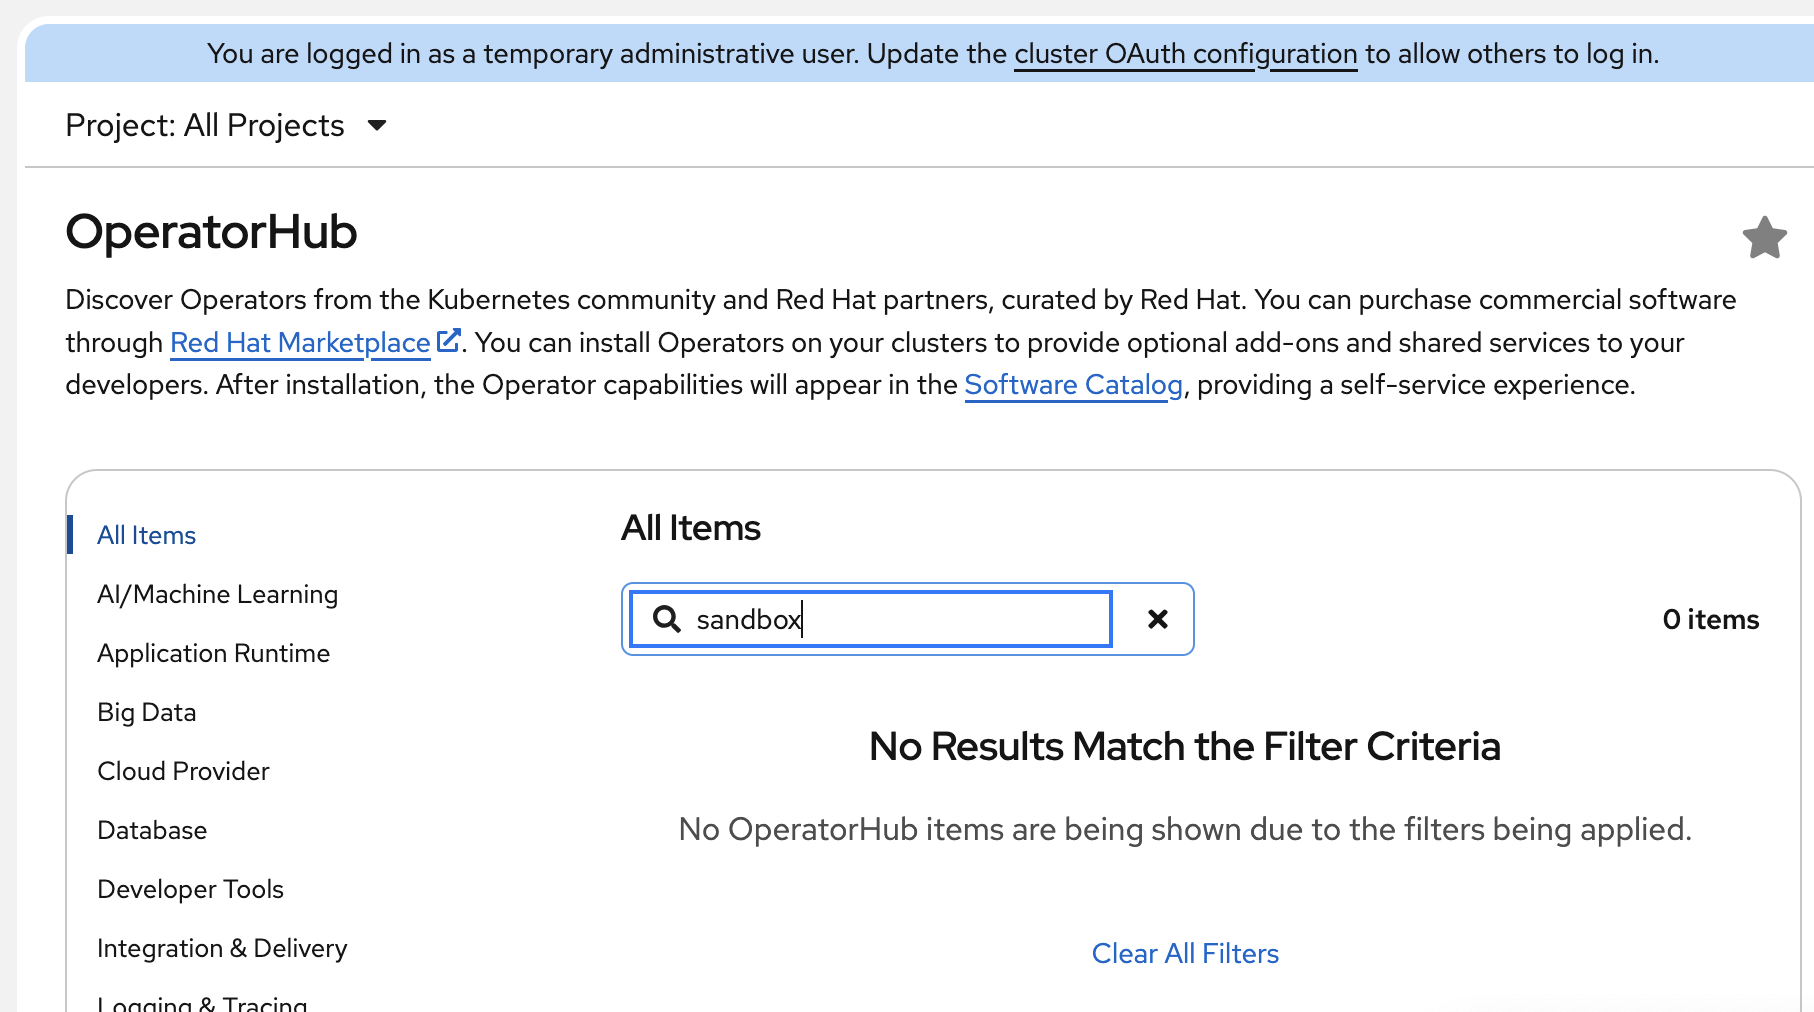
Task: Select the Developer Tools category
Action: 190,890
